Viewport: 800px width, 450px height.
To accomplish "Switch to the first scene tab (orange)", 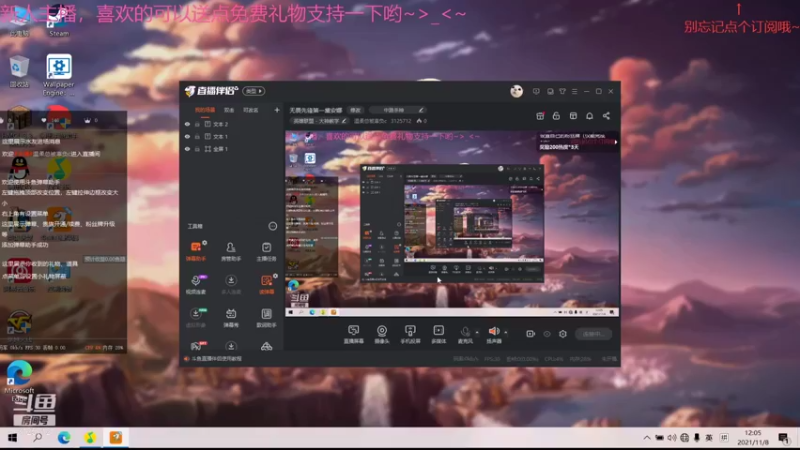I will click(x=205, y=110).
